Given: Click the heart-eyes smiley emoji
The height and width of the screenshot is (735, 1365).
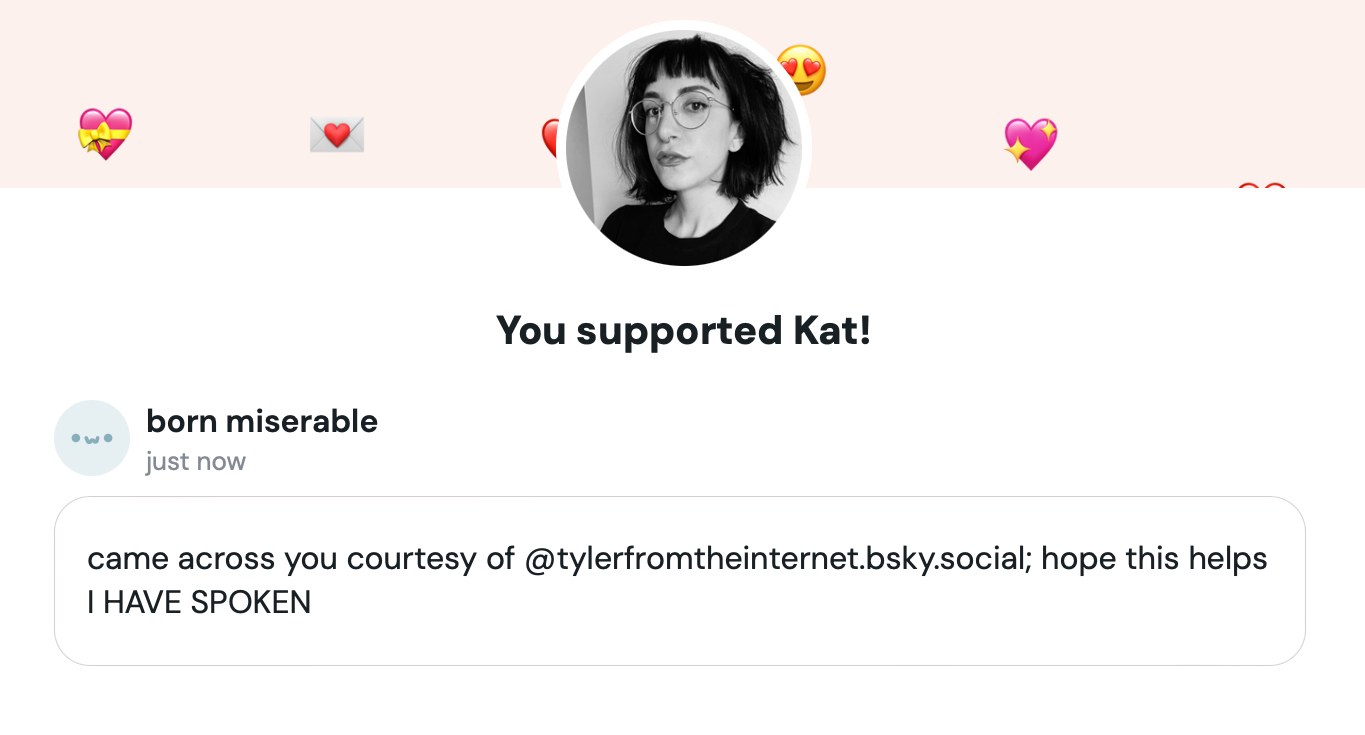Looking at the screenshot, I should point(803,70).
